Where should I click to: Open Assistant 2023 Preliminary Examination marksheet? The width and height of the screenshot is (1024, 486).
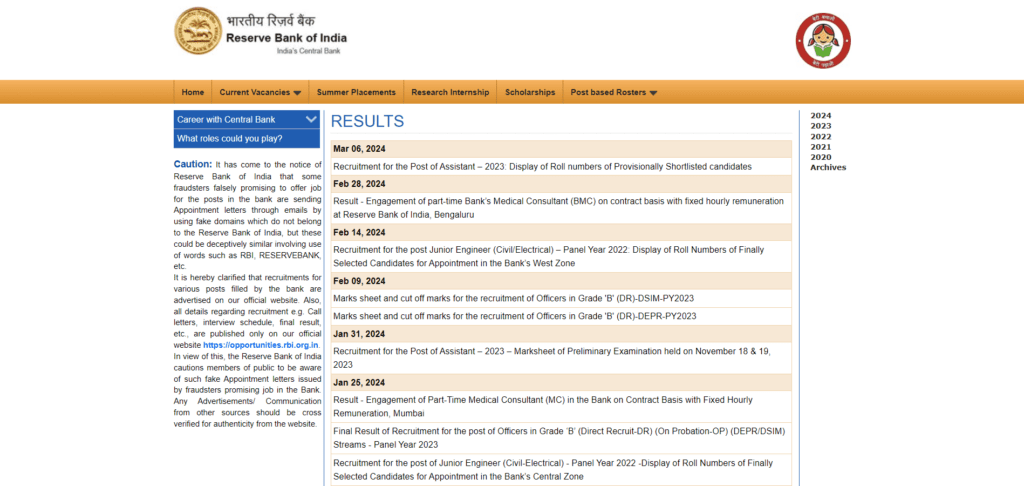pyautogui.click(x=552, y=358)
